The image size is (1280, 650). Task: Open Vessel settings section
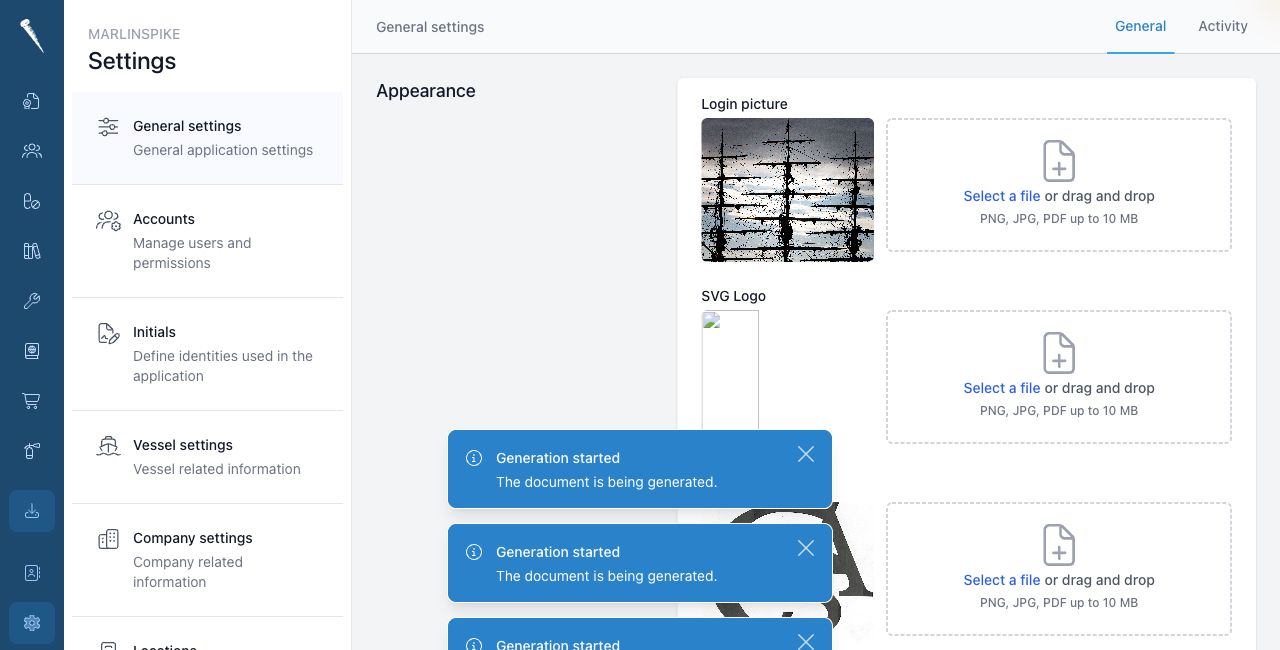pyautogui.click(x=208, y=457)
